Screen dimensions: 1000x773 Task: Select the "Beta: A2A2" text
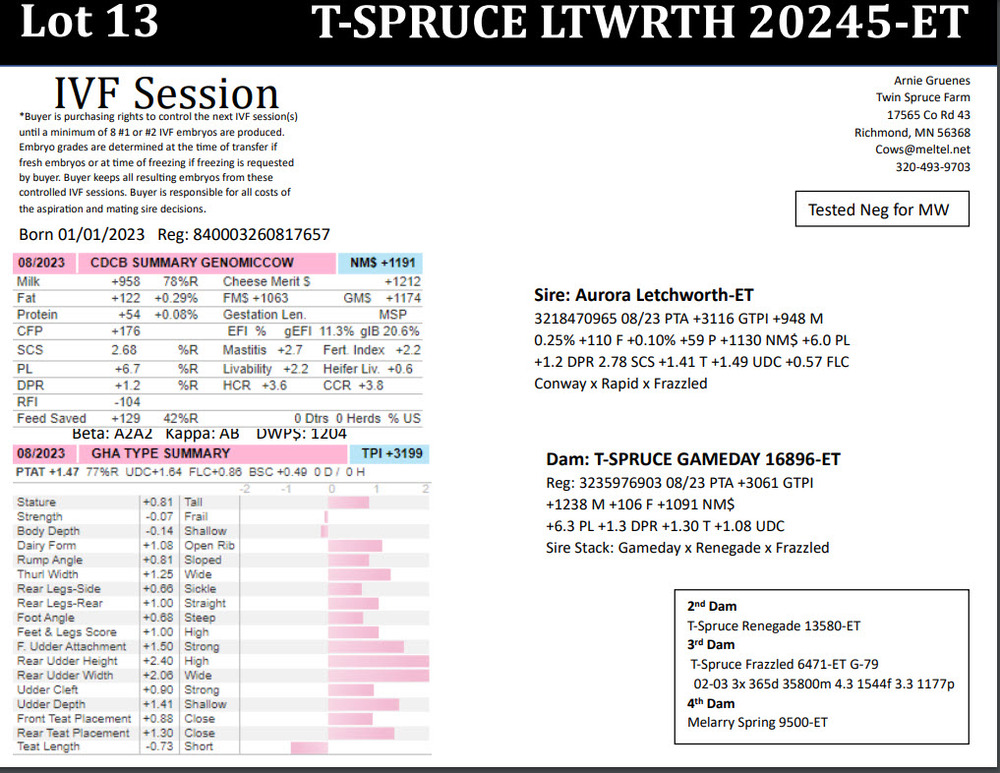tap(112, 434)
